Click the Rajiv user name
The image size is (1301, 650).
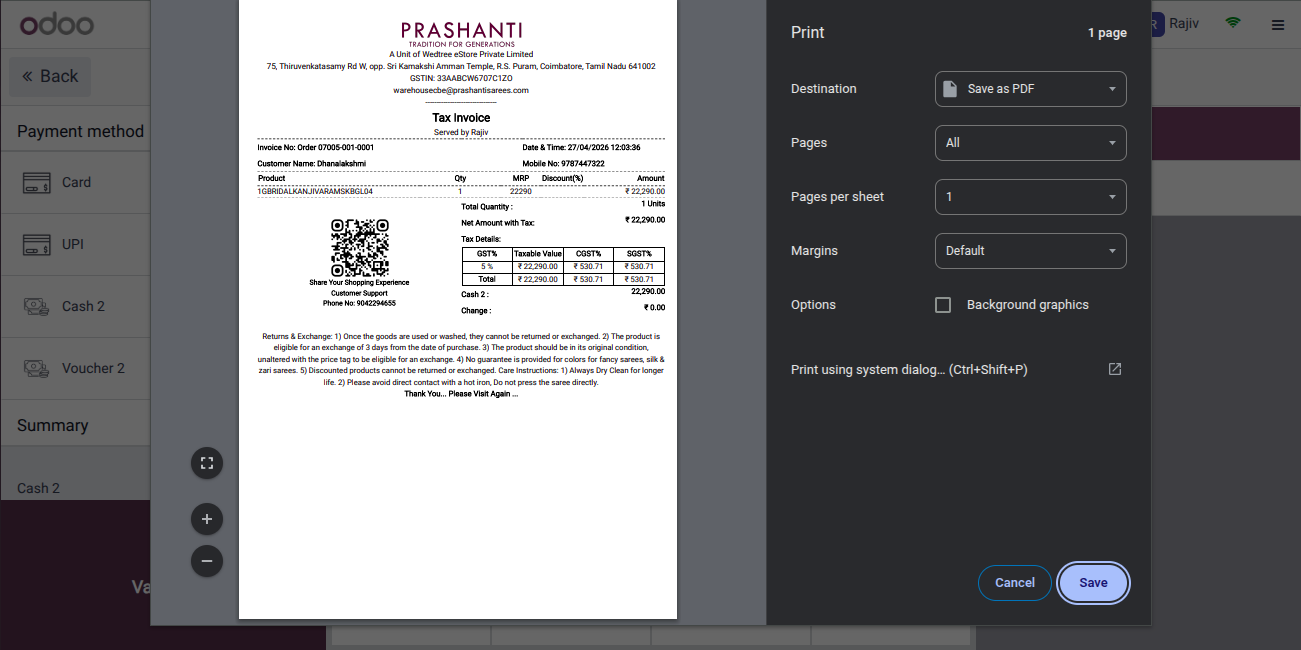1183,23
